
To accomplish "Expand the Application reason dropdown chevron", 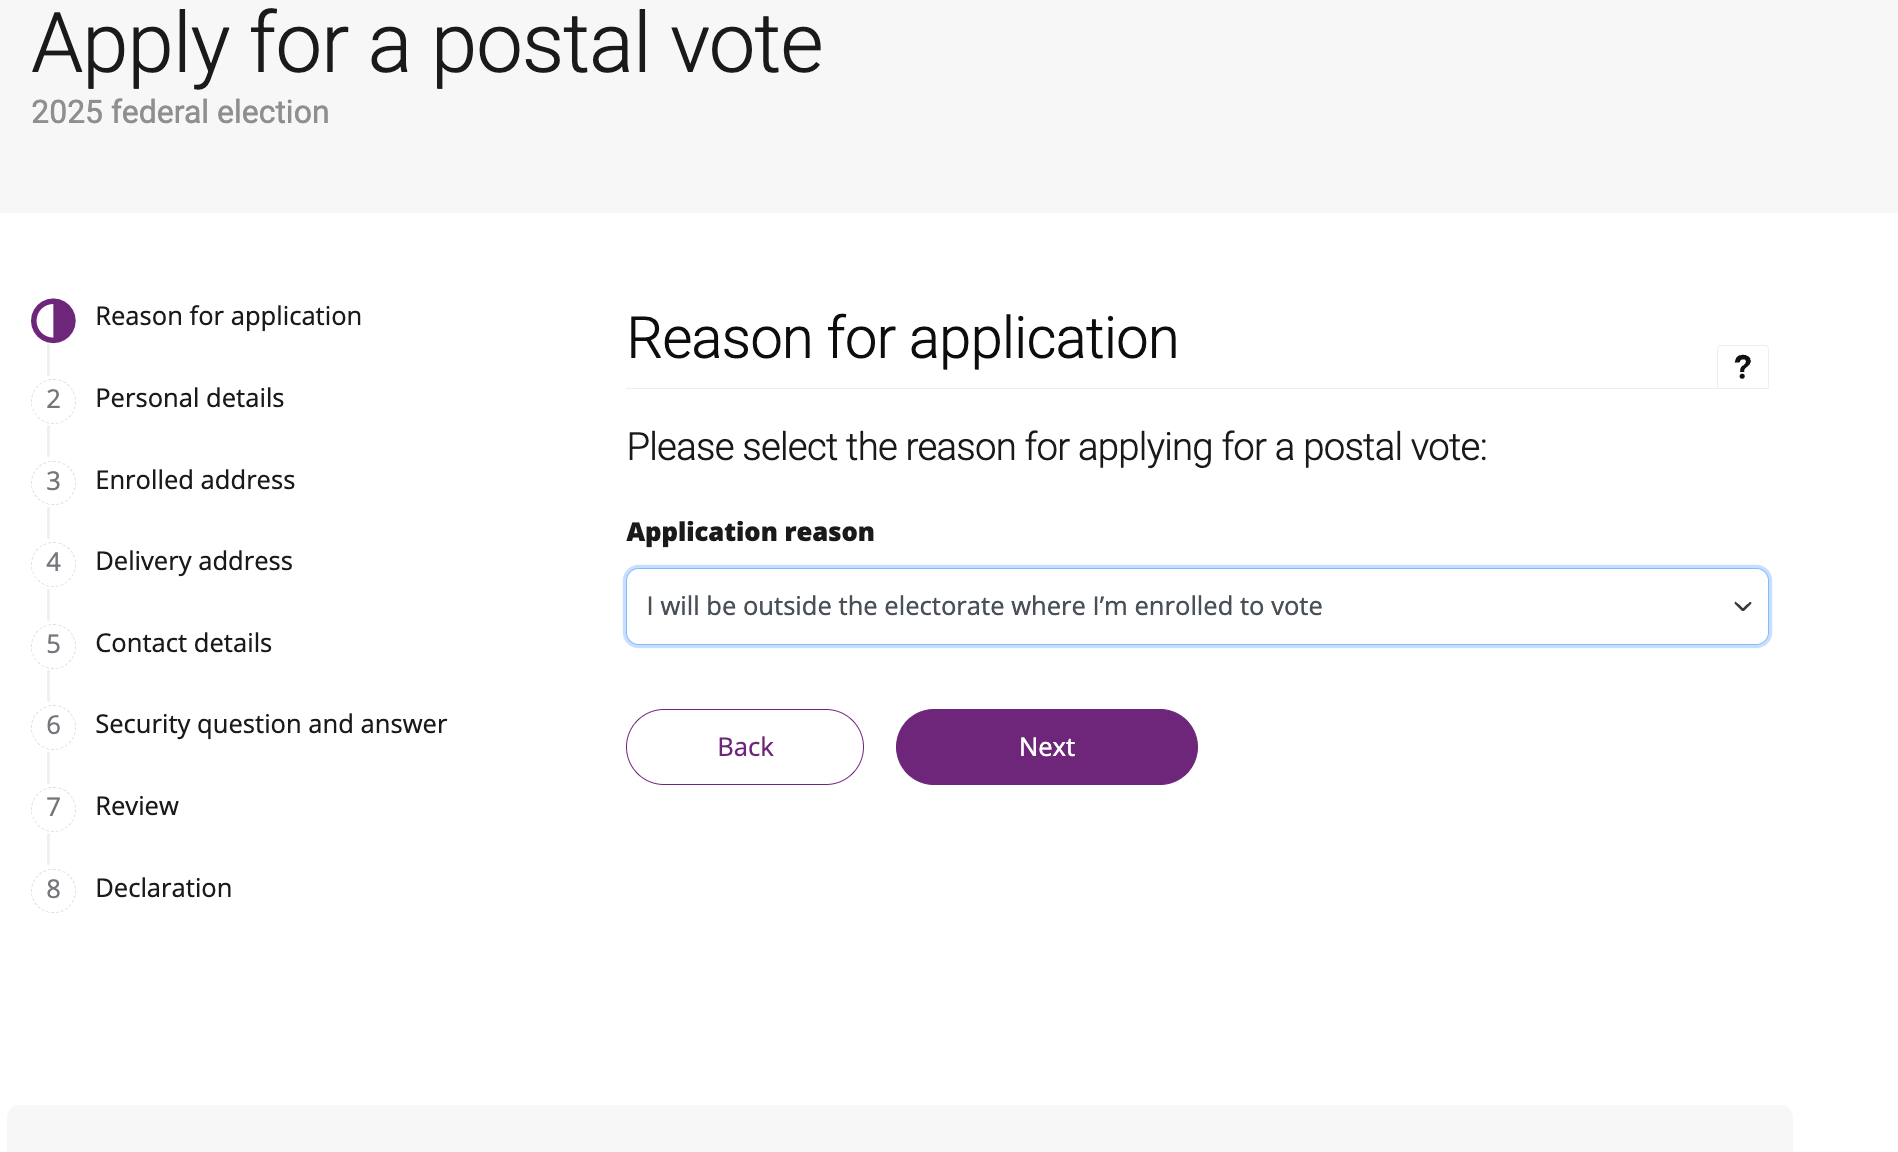I will [x=1742, y=607].
